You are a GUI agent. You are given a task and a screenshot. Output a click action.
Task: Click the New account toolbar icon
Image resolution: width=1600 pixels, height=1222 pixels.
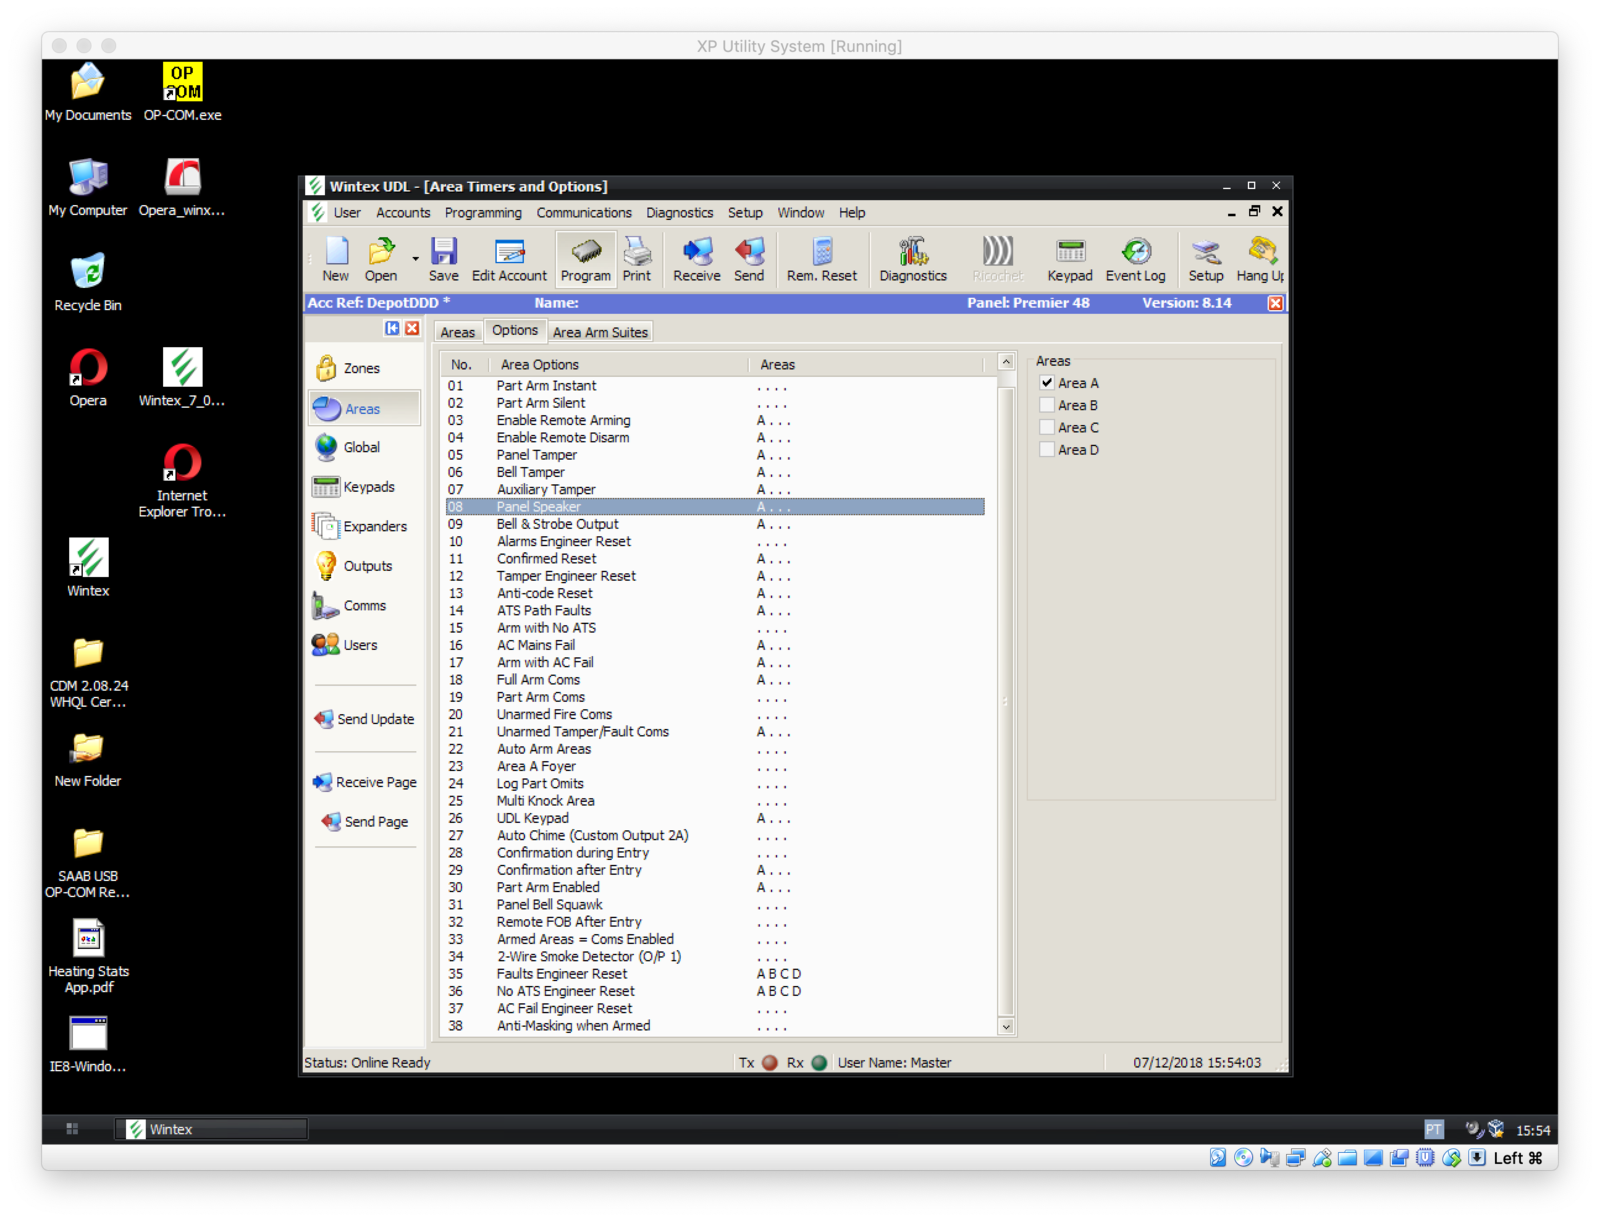335,260
